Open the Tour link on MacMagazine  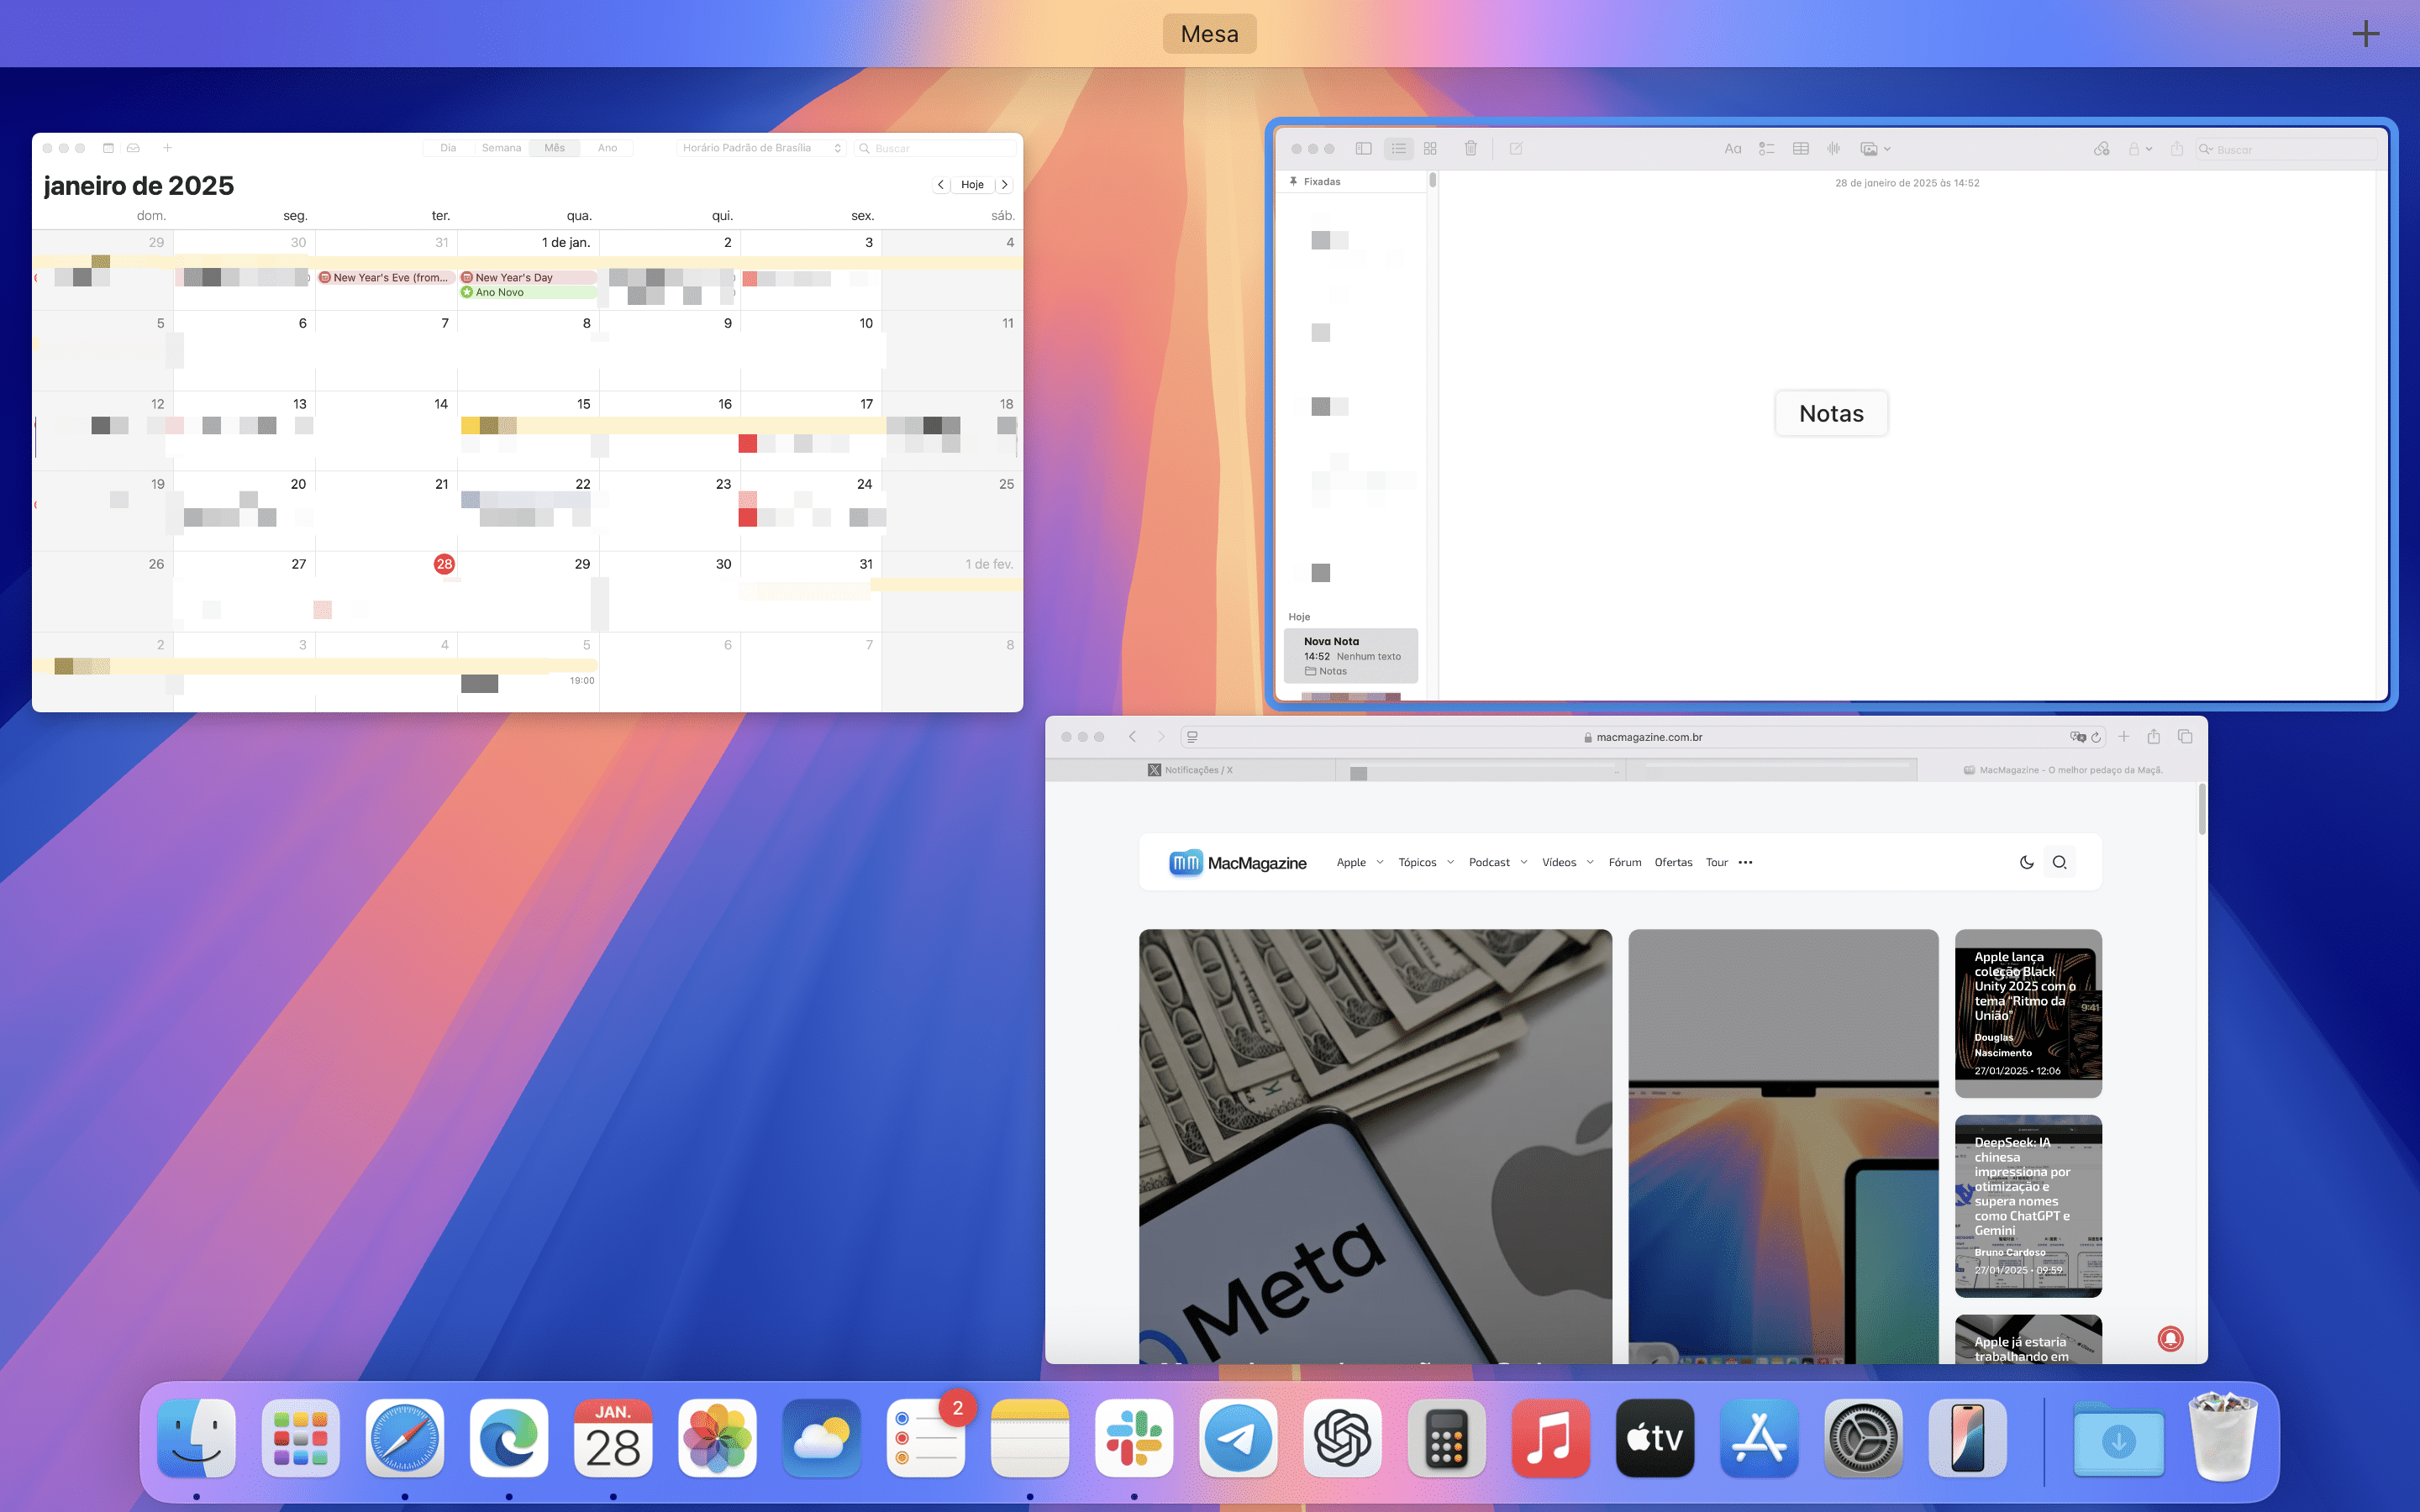(x=1716, y=863)
